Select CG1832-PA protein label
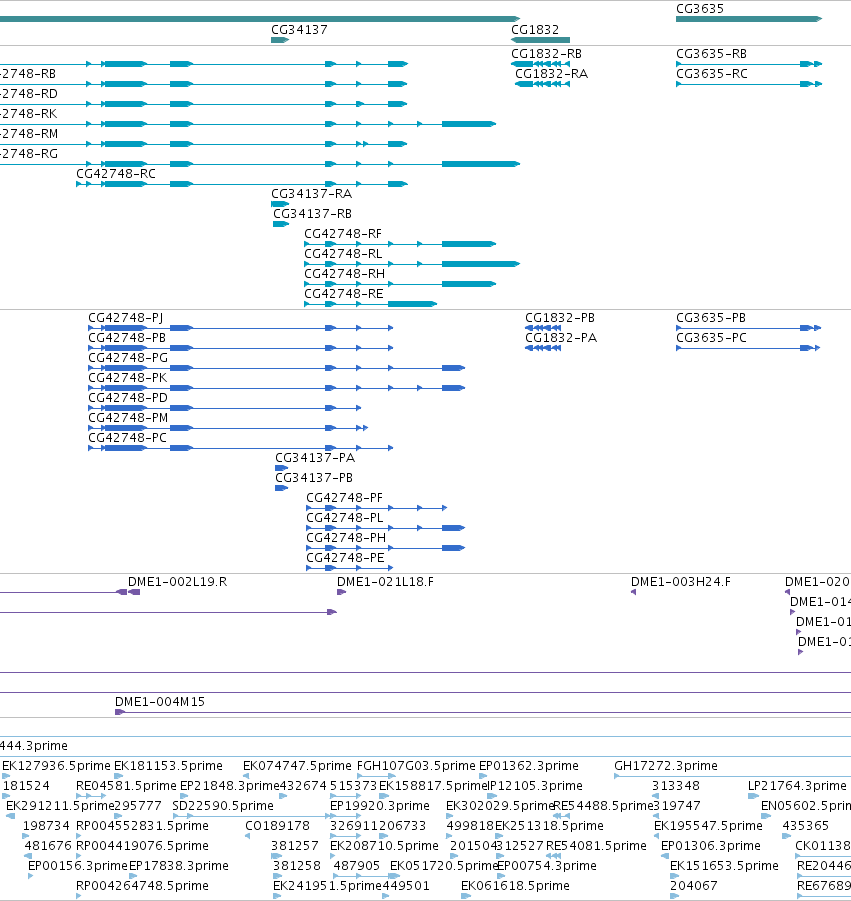 [561, 338]
